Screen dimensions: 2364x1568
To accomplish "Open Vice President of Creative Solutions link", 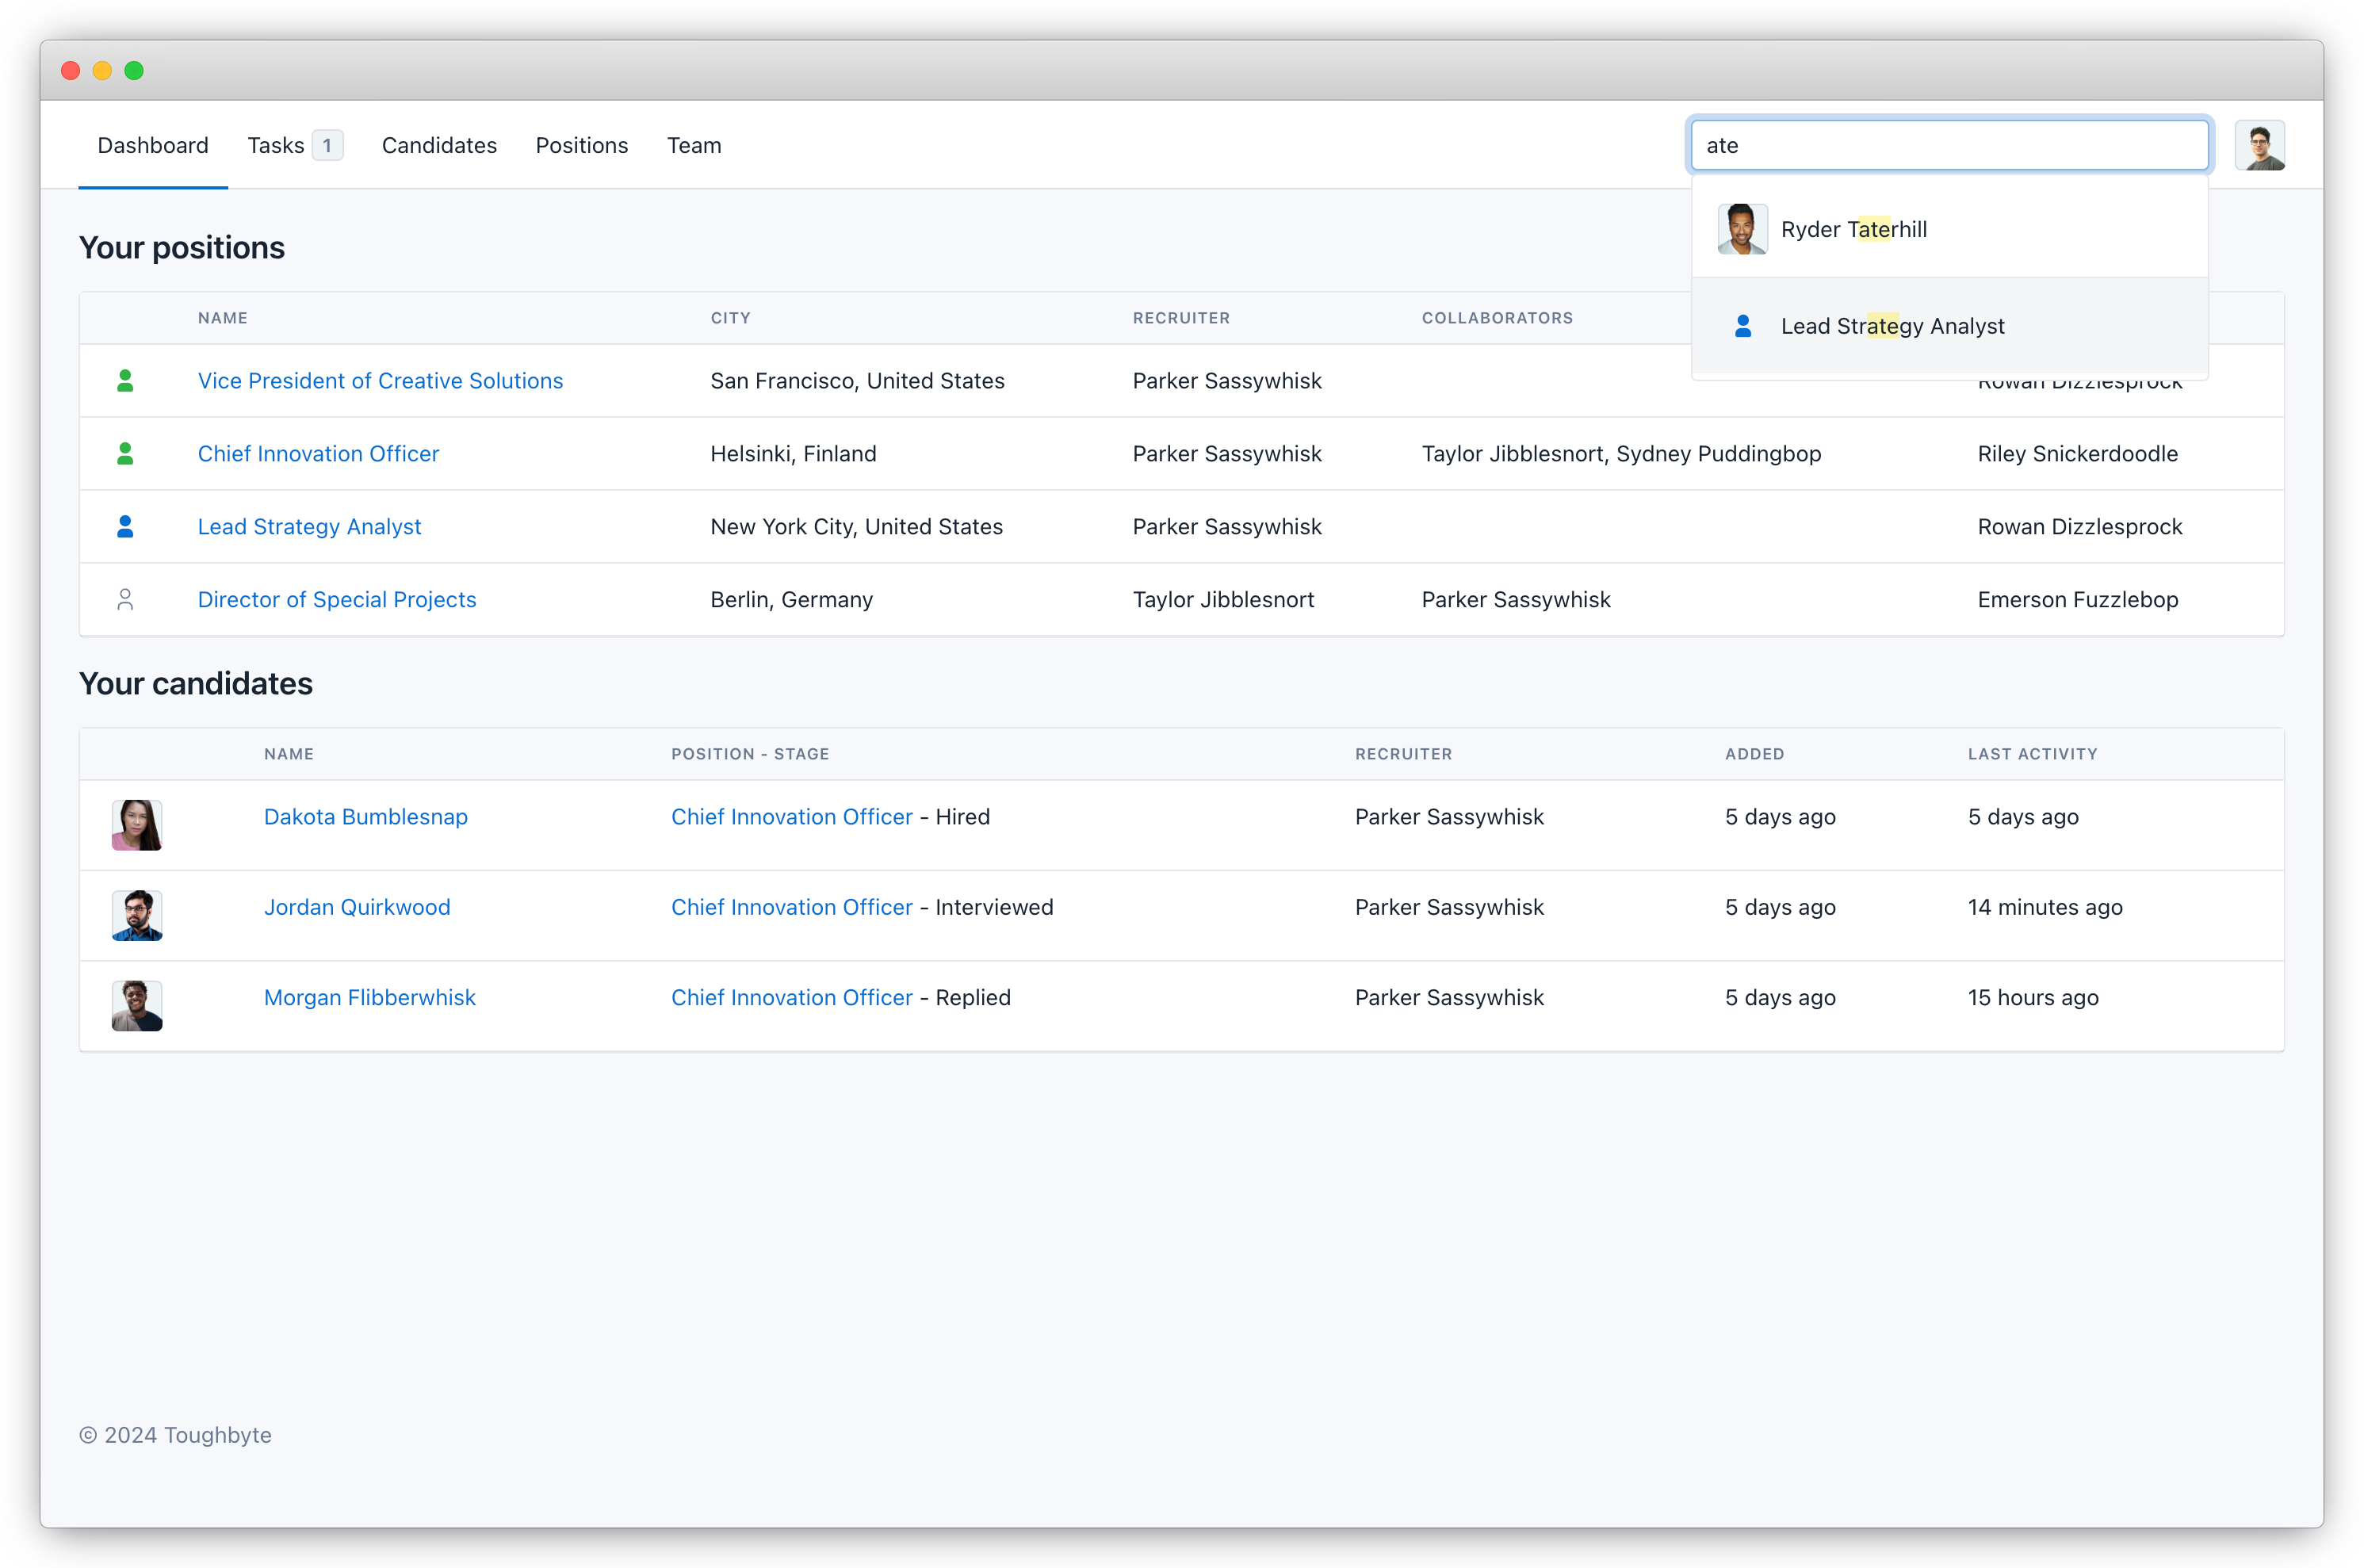I will pos(380,381).
